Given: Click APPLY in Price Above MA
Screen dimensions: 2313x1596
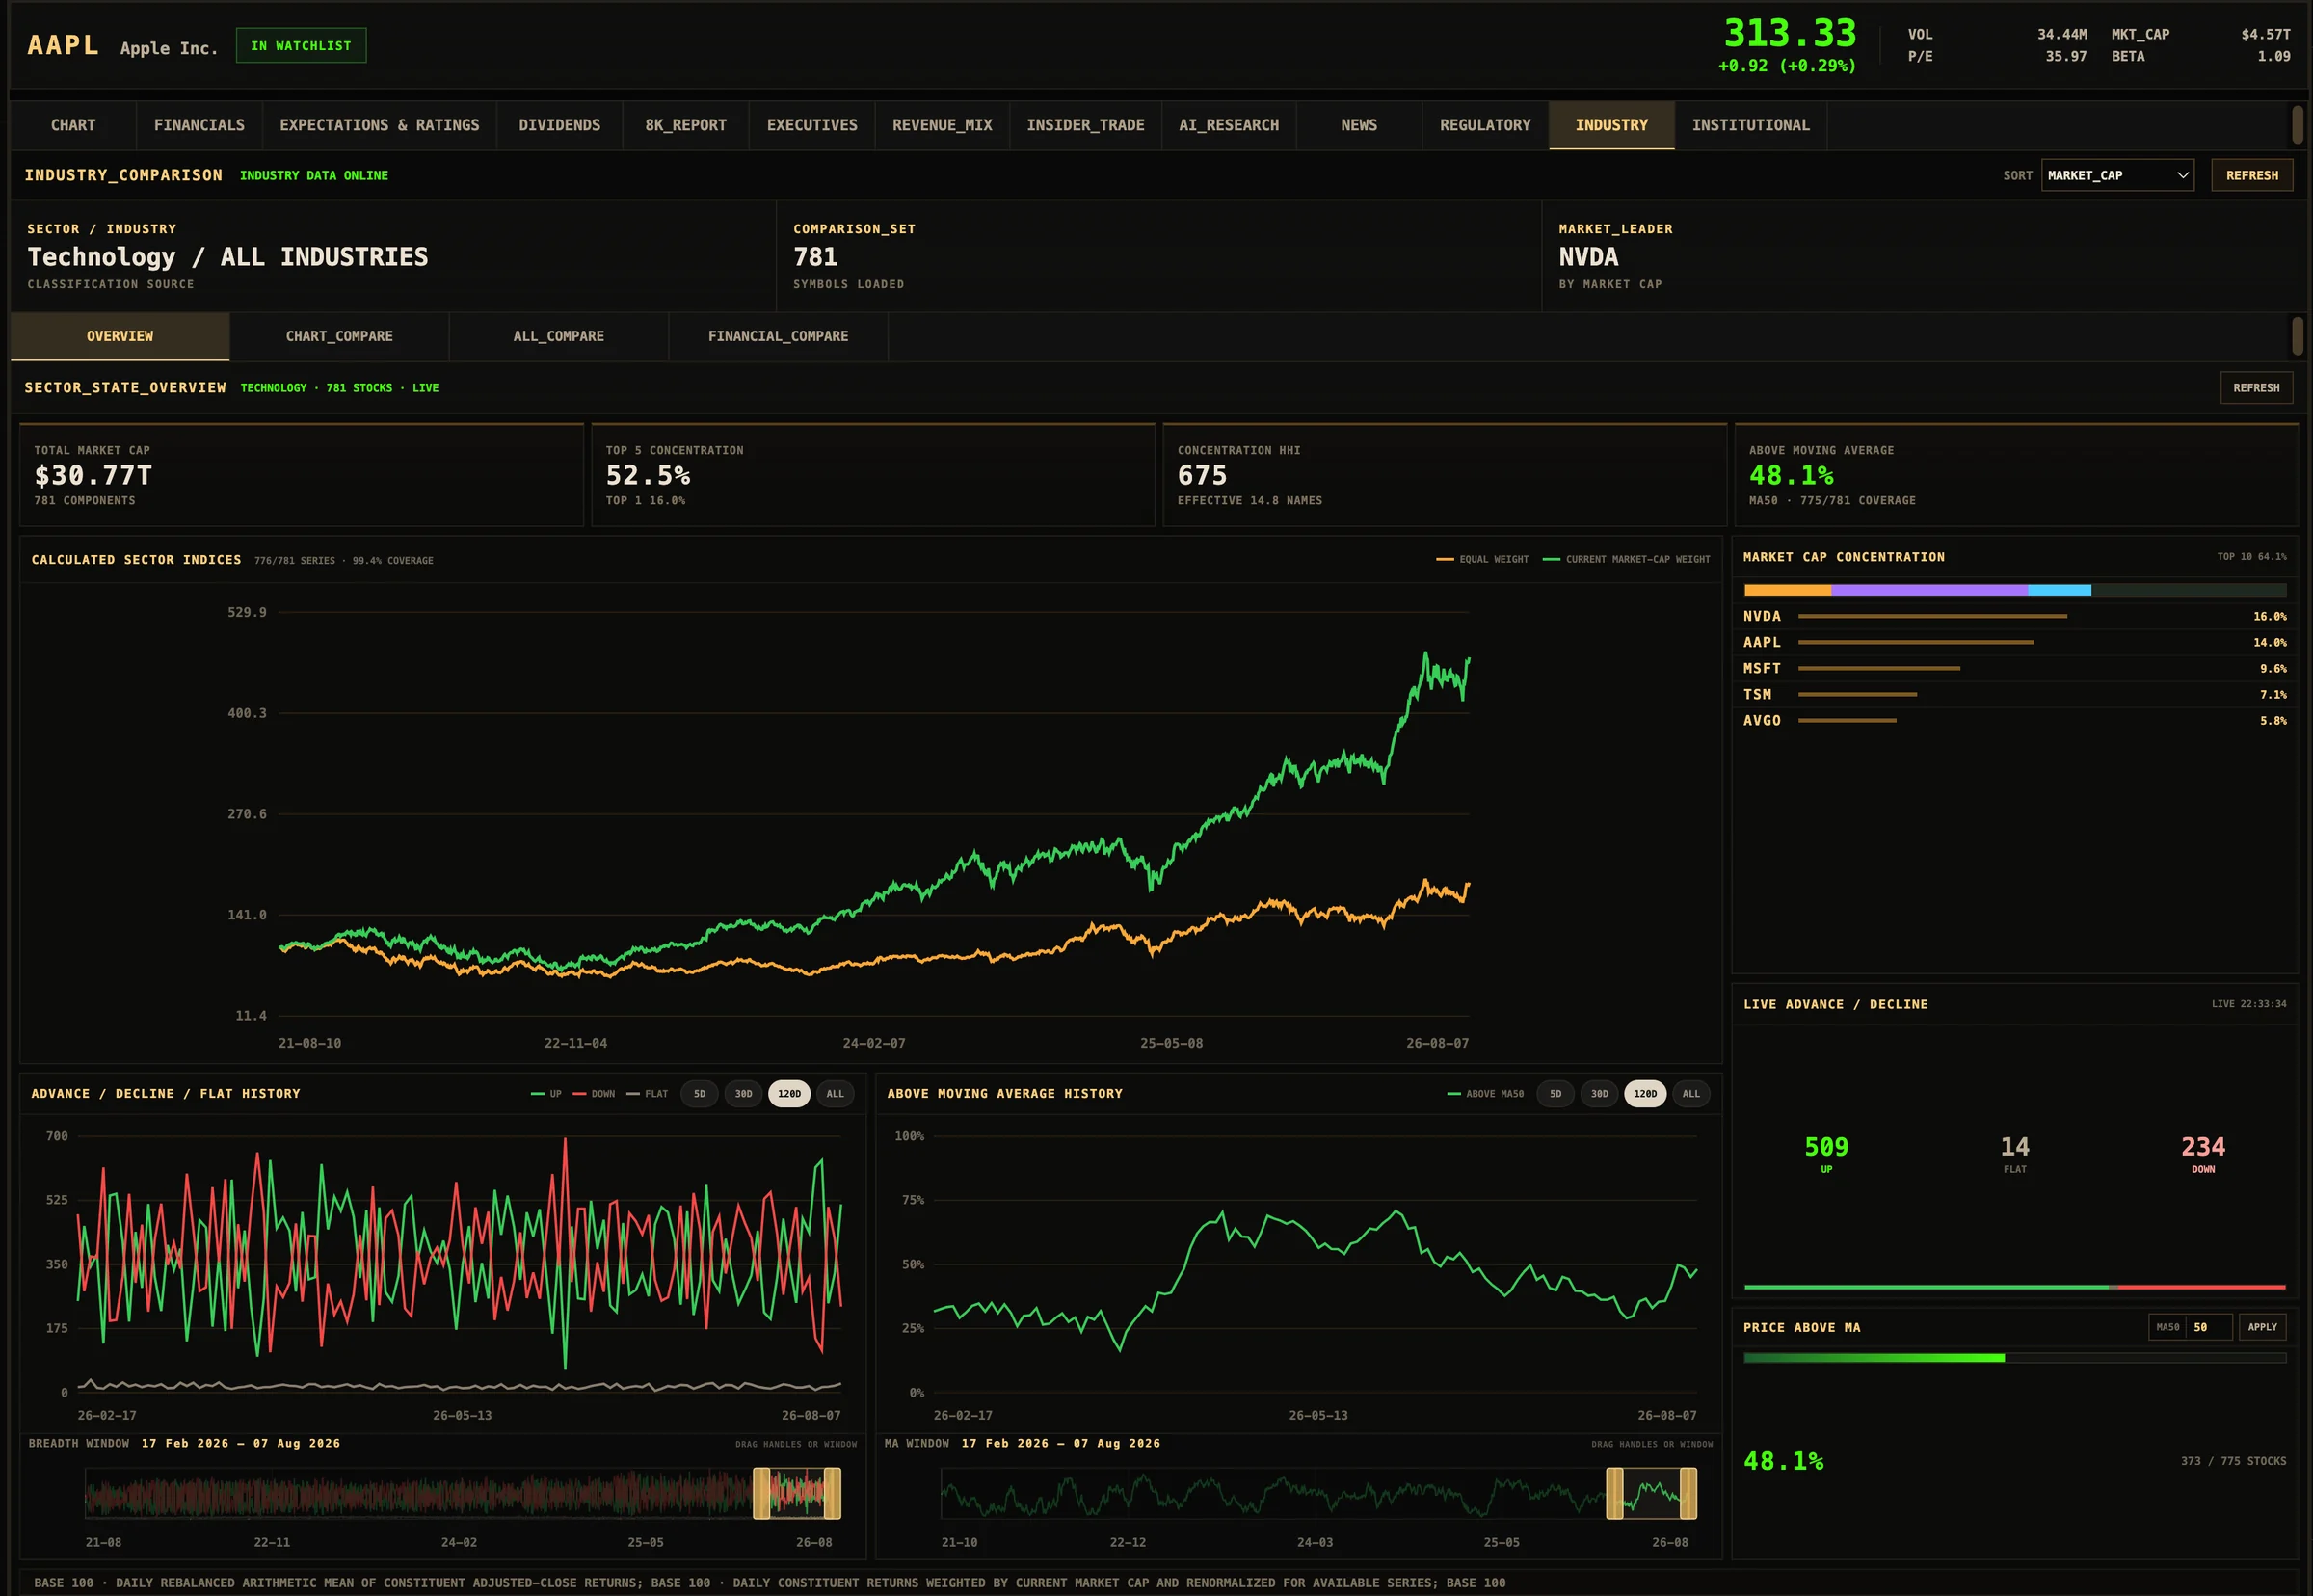Looking at the screenshot, I should pyautogui.click(x=2262, y=1327).
